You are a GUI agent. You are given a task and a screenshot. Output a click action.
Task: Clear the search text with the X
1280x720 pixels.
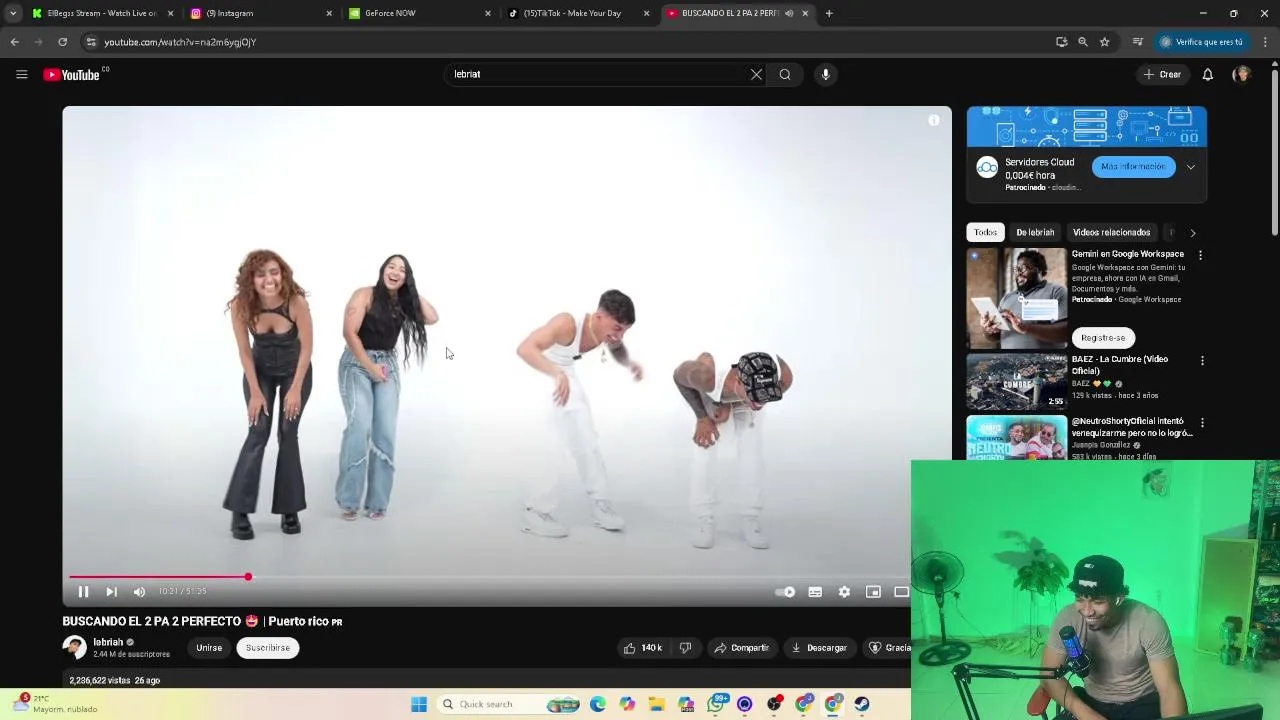[756, 74]
